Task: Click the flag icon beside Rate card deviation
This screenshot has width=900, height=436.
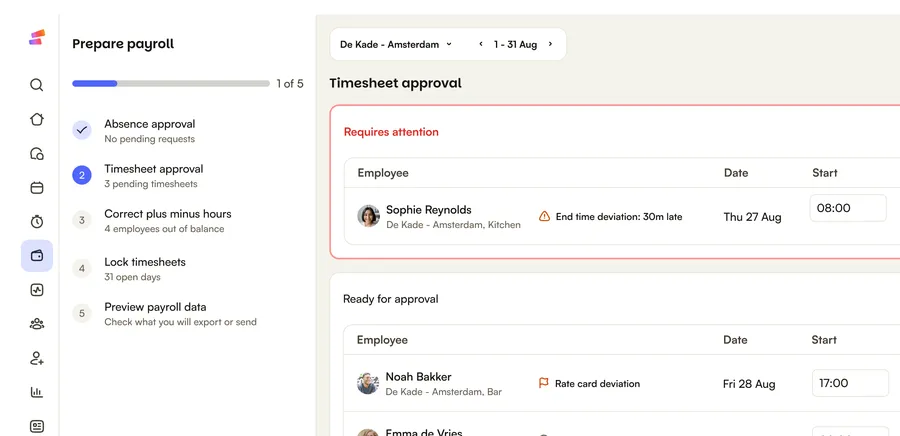Action: coord(544,383)
